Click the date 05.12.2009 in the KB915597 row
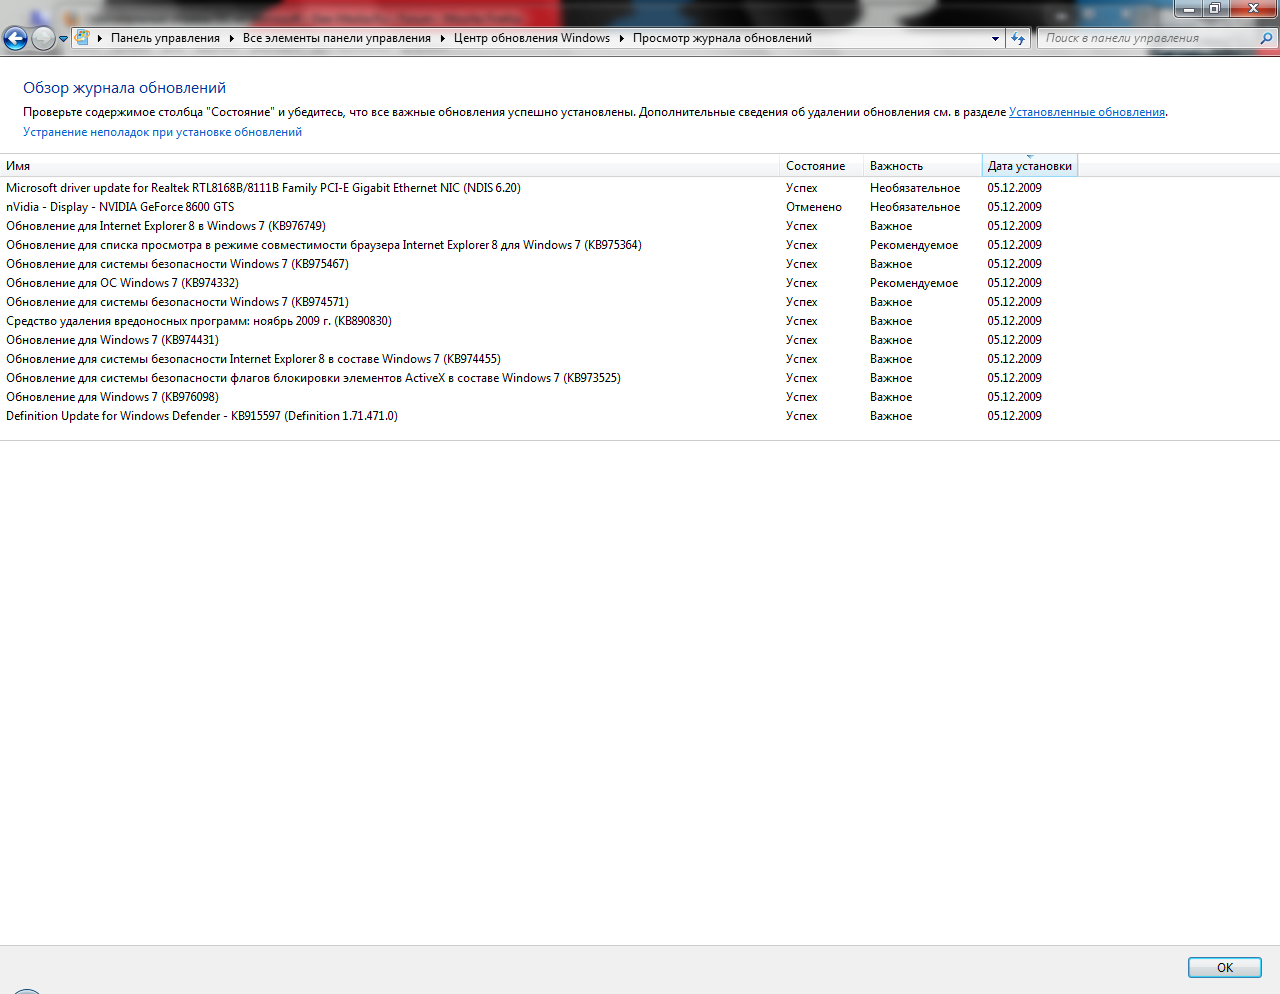The image size is (1280, 994). point(1015,416)
